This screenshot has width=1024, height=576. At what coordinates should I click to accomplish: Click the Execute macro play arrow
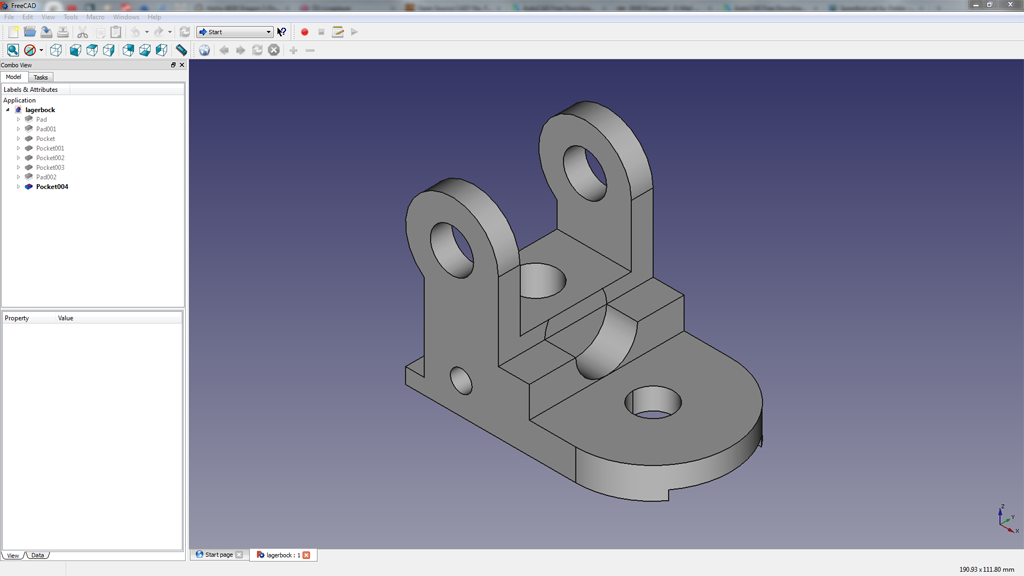tap(355, 32)
